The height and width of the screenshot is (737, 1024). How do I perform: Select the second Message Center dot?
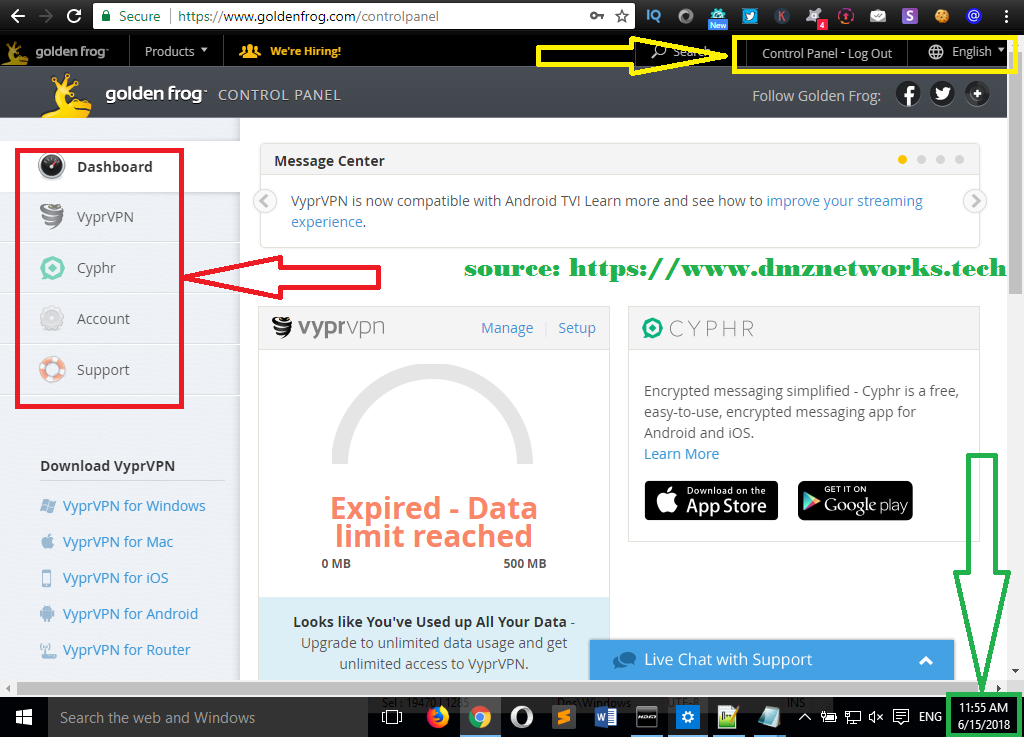point(921,159)
